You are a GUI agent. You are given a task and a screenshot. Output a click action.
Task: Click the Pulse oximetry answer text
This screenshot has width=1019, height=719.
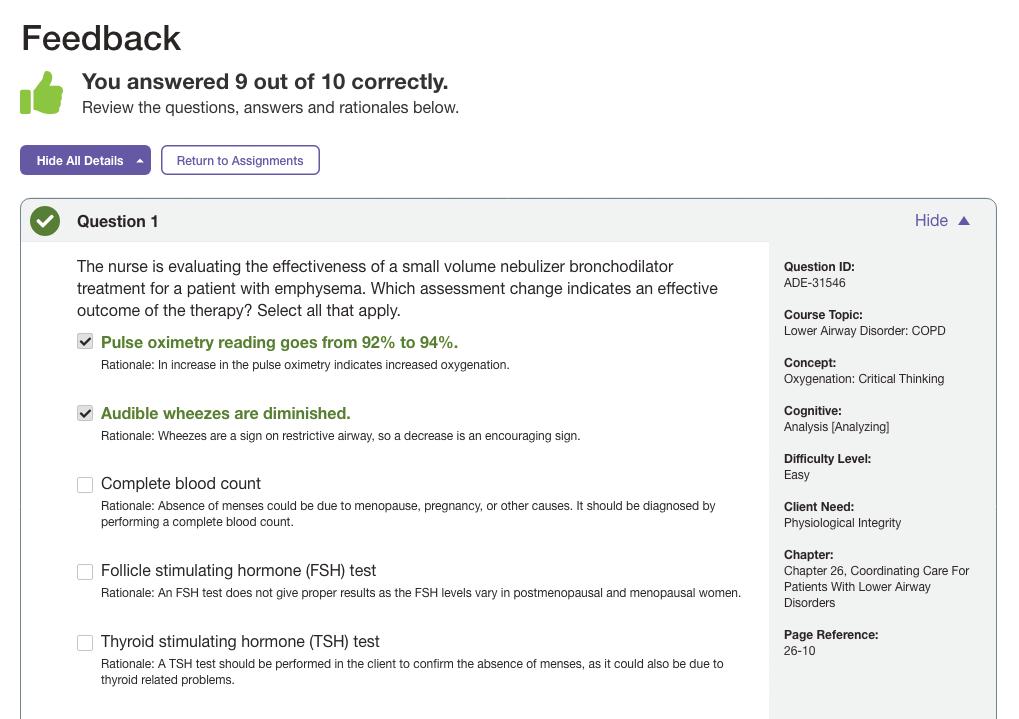[279, 342]
